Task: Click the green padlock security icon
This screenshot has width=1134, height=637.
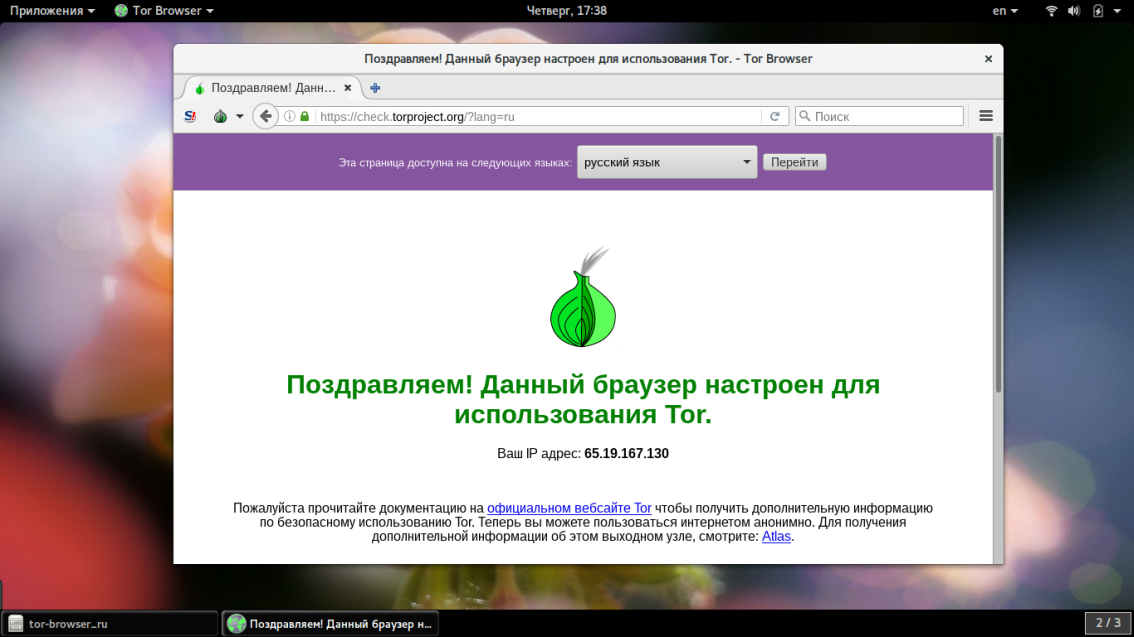Action: [304, 116]
